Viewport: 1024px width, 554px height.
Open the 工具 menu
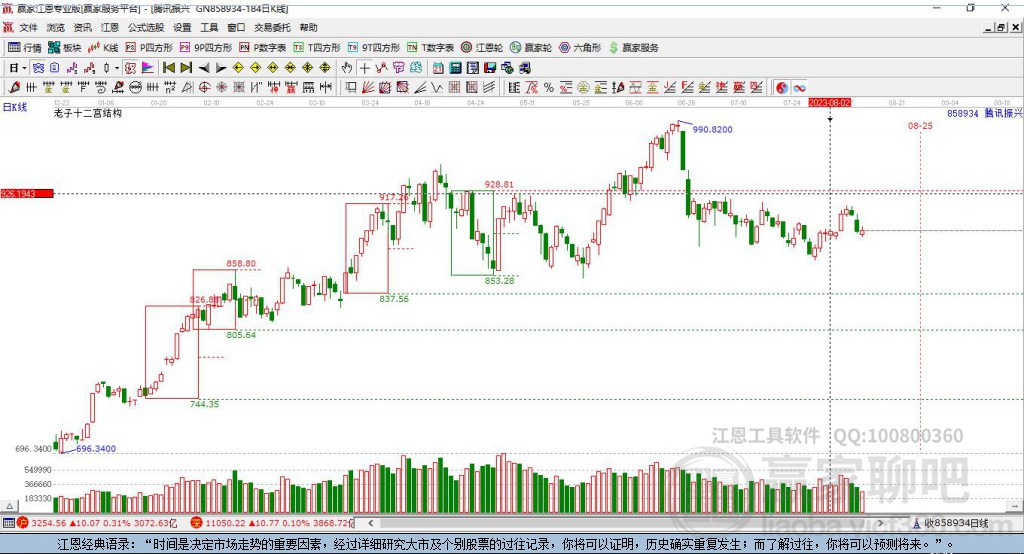coord(209,27)
